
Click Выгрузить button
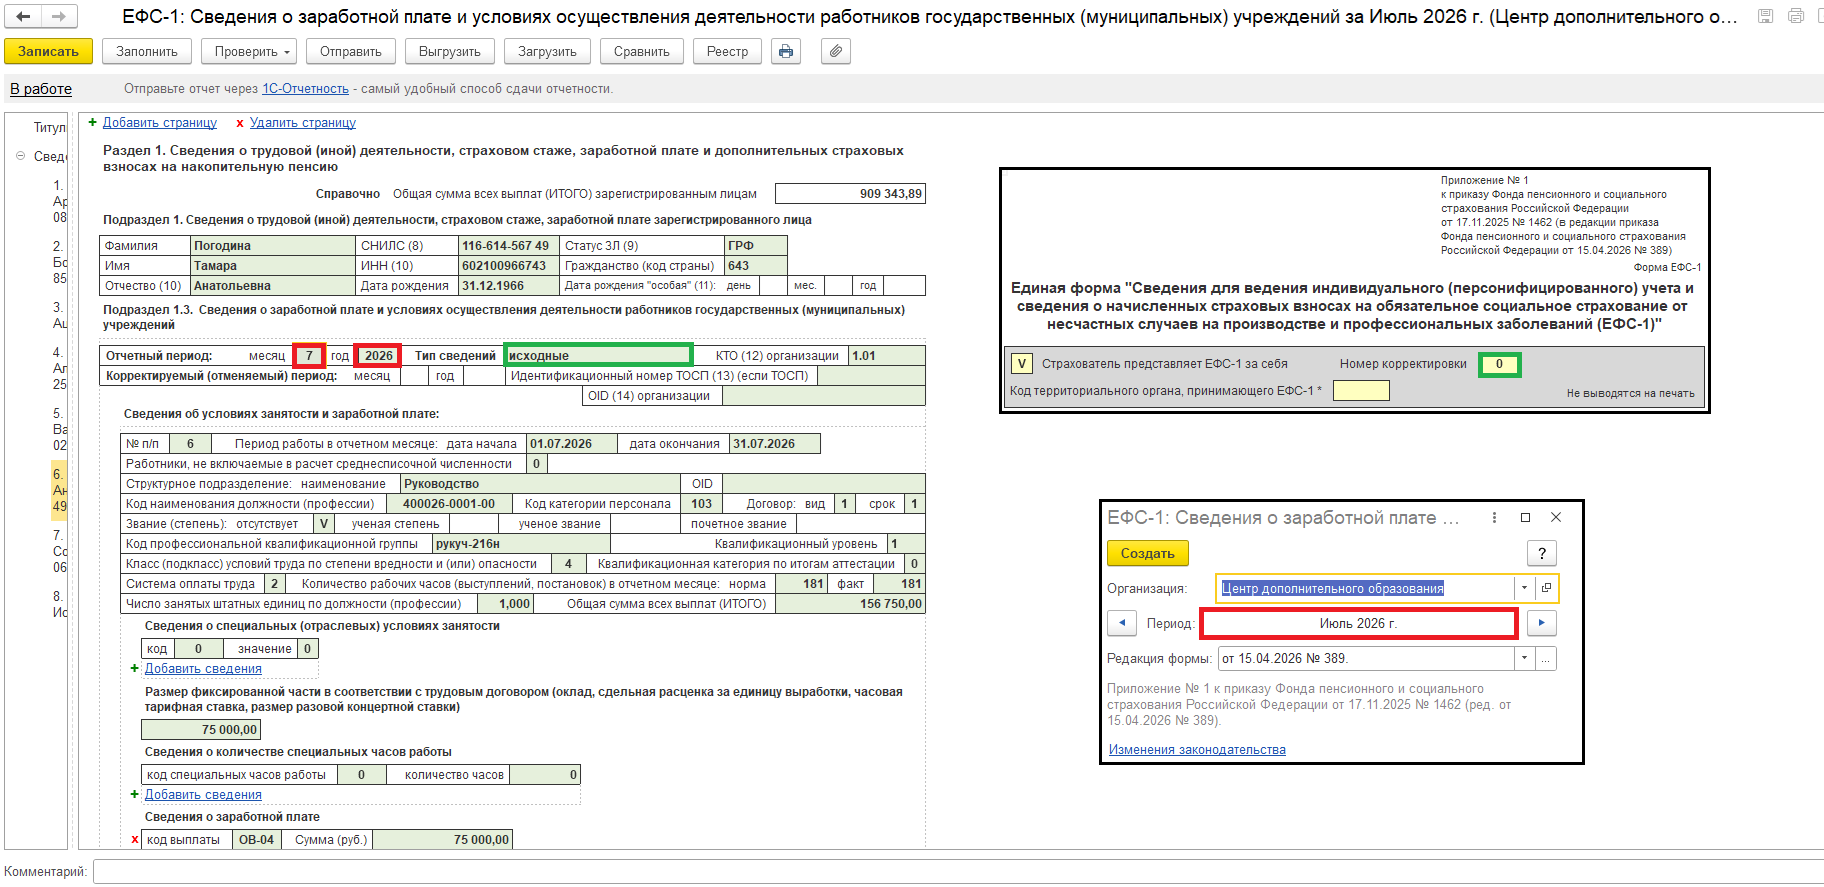tap(450, 51)
